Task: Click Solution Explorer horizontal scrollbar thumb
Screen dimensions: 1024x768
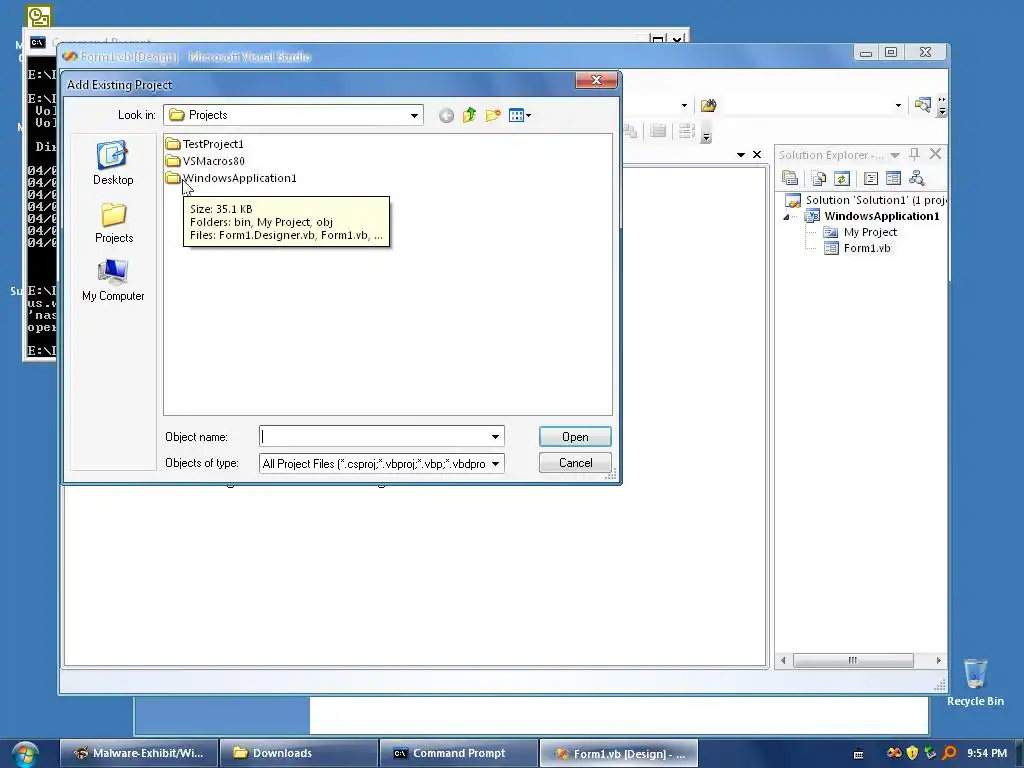Action: coord(853,660)
